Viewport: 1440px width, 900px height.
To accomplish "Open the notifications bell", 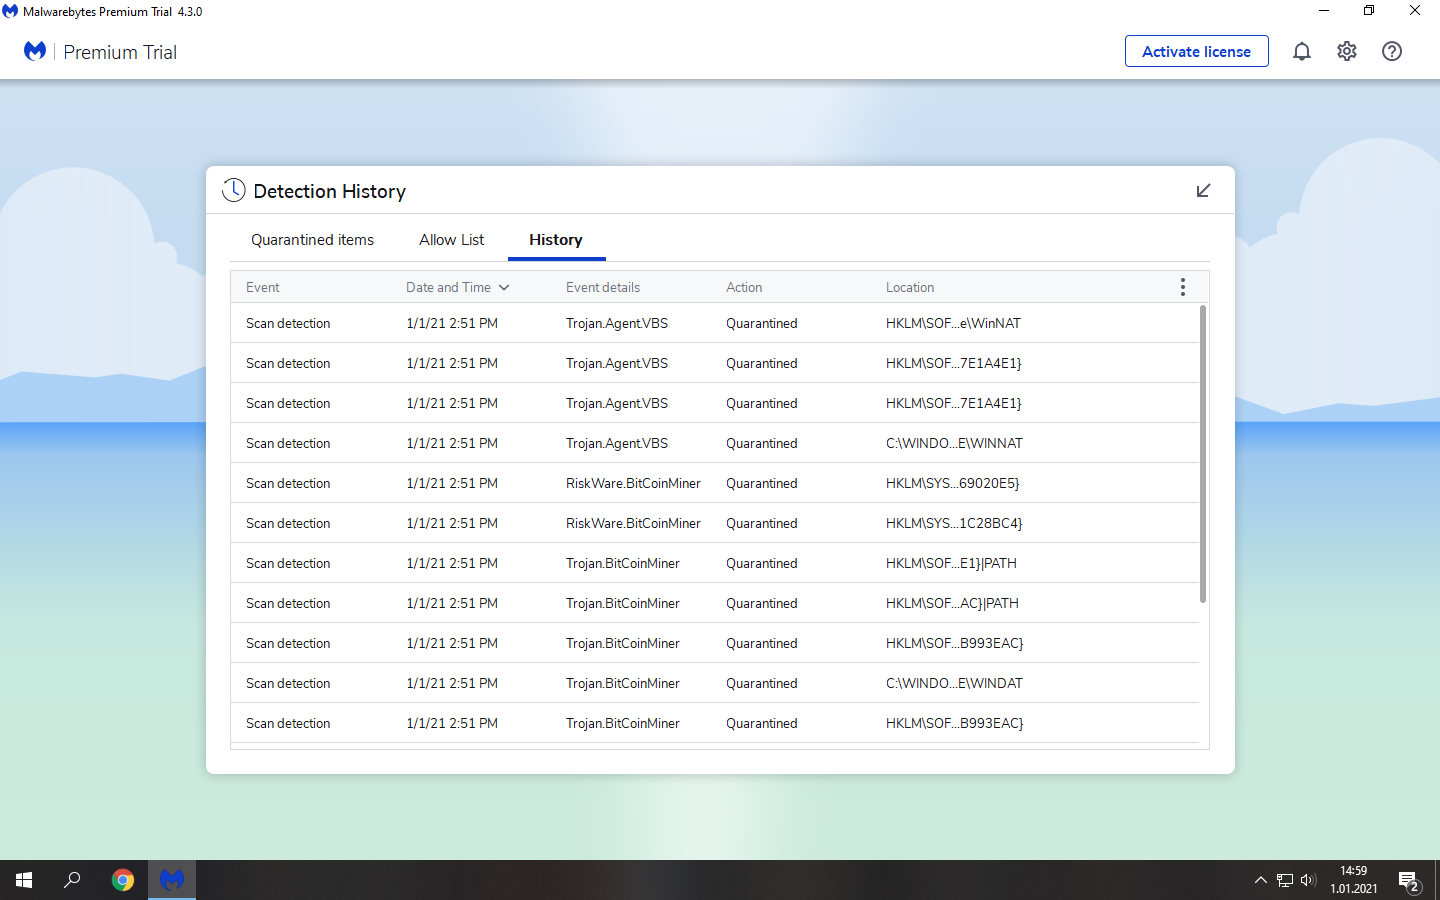I will [x=1301, y=51].
